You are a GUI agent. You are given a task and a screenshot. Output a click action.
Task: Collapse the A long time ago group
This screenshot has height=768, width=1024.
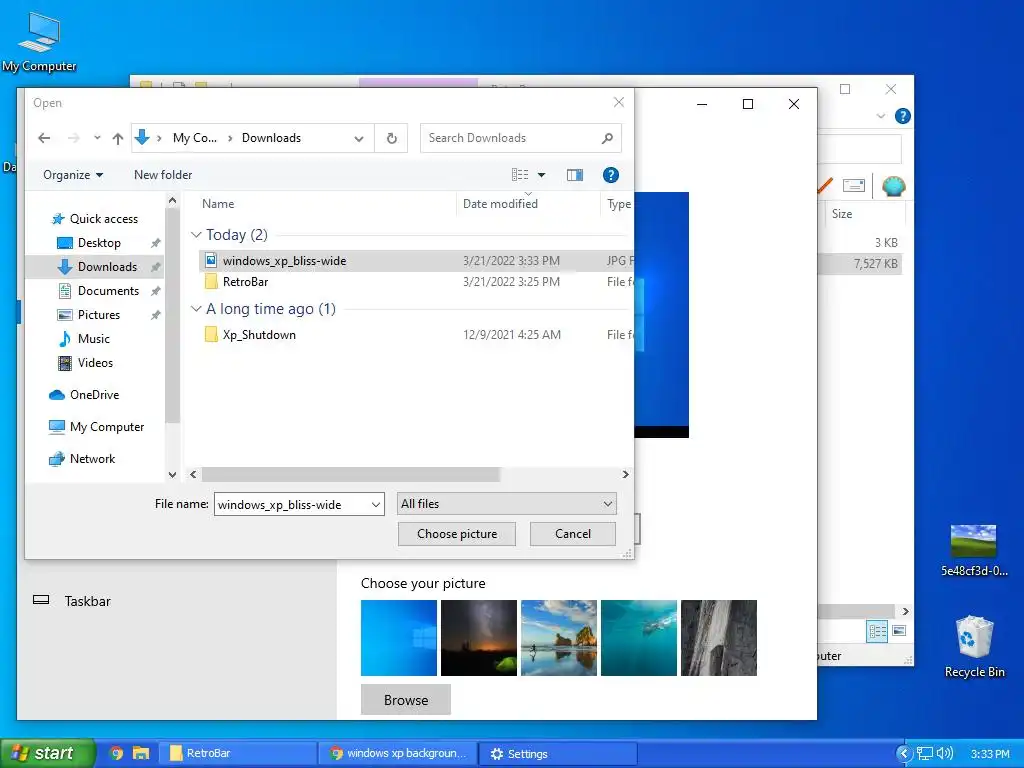coord(196,308)
